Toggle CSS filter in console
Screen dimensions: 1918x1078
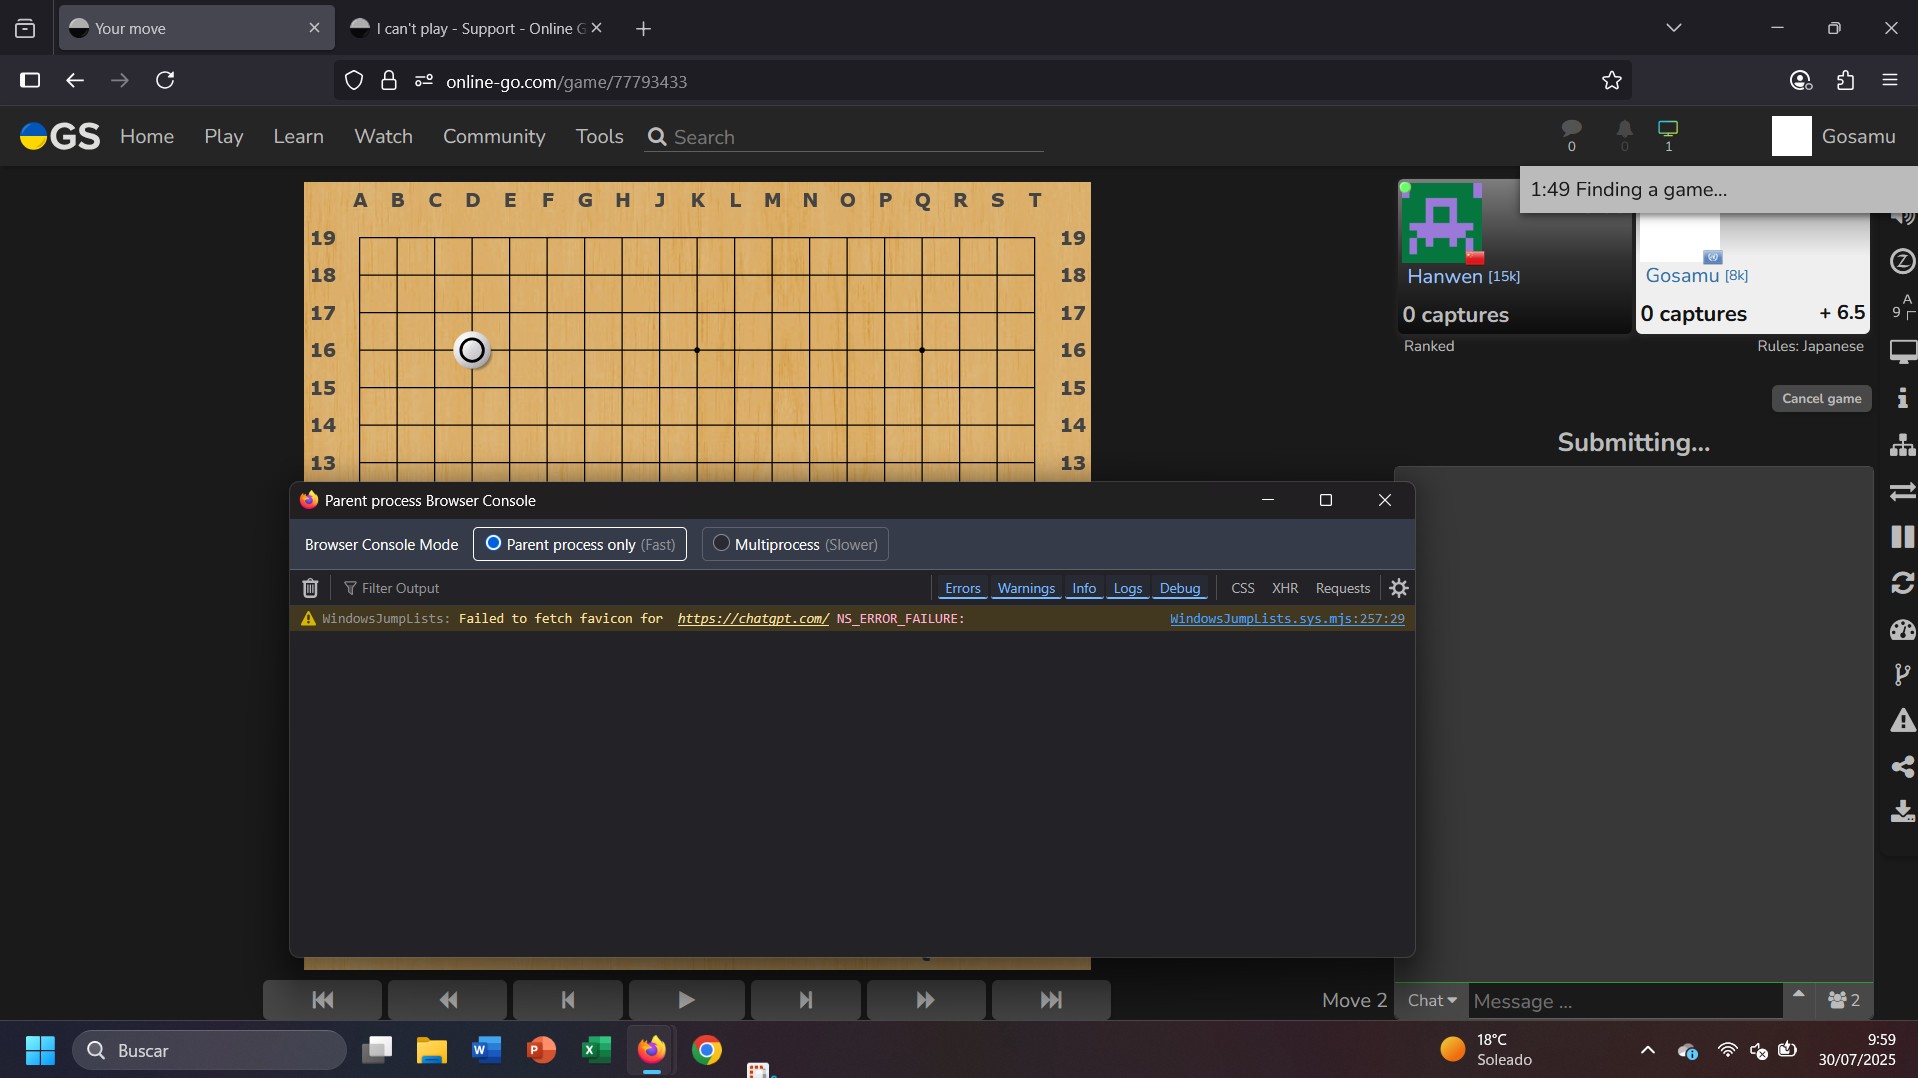coord(1243,588)
